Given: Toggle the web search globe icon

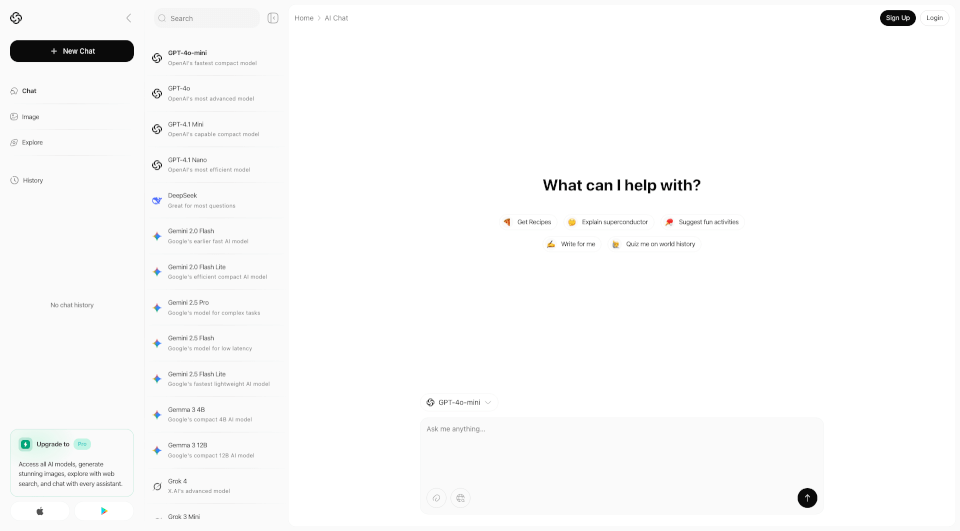Looking at the screenshot, I should pos(460,498).
